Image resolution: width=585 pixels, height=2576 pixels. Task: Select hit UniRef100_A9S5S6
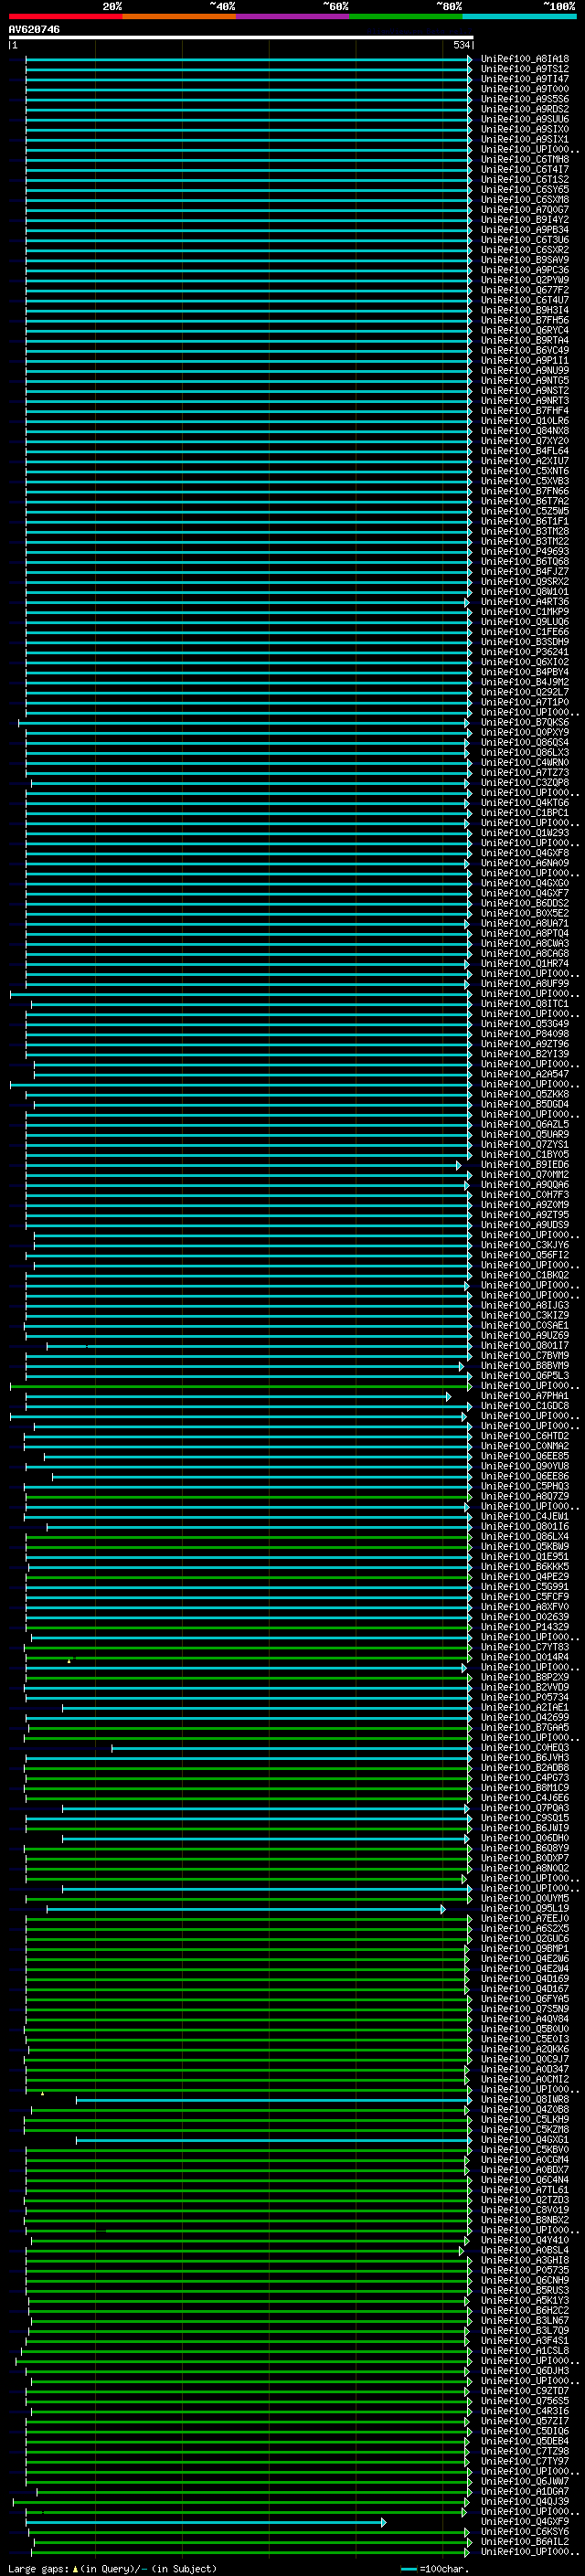tap(525, 99)
